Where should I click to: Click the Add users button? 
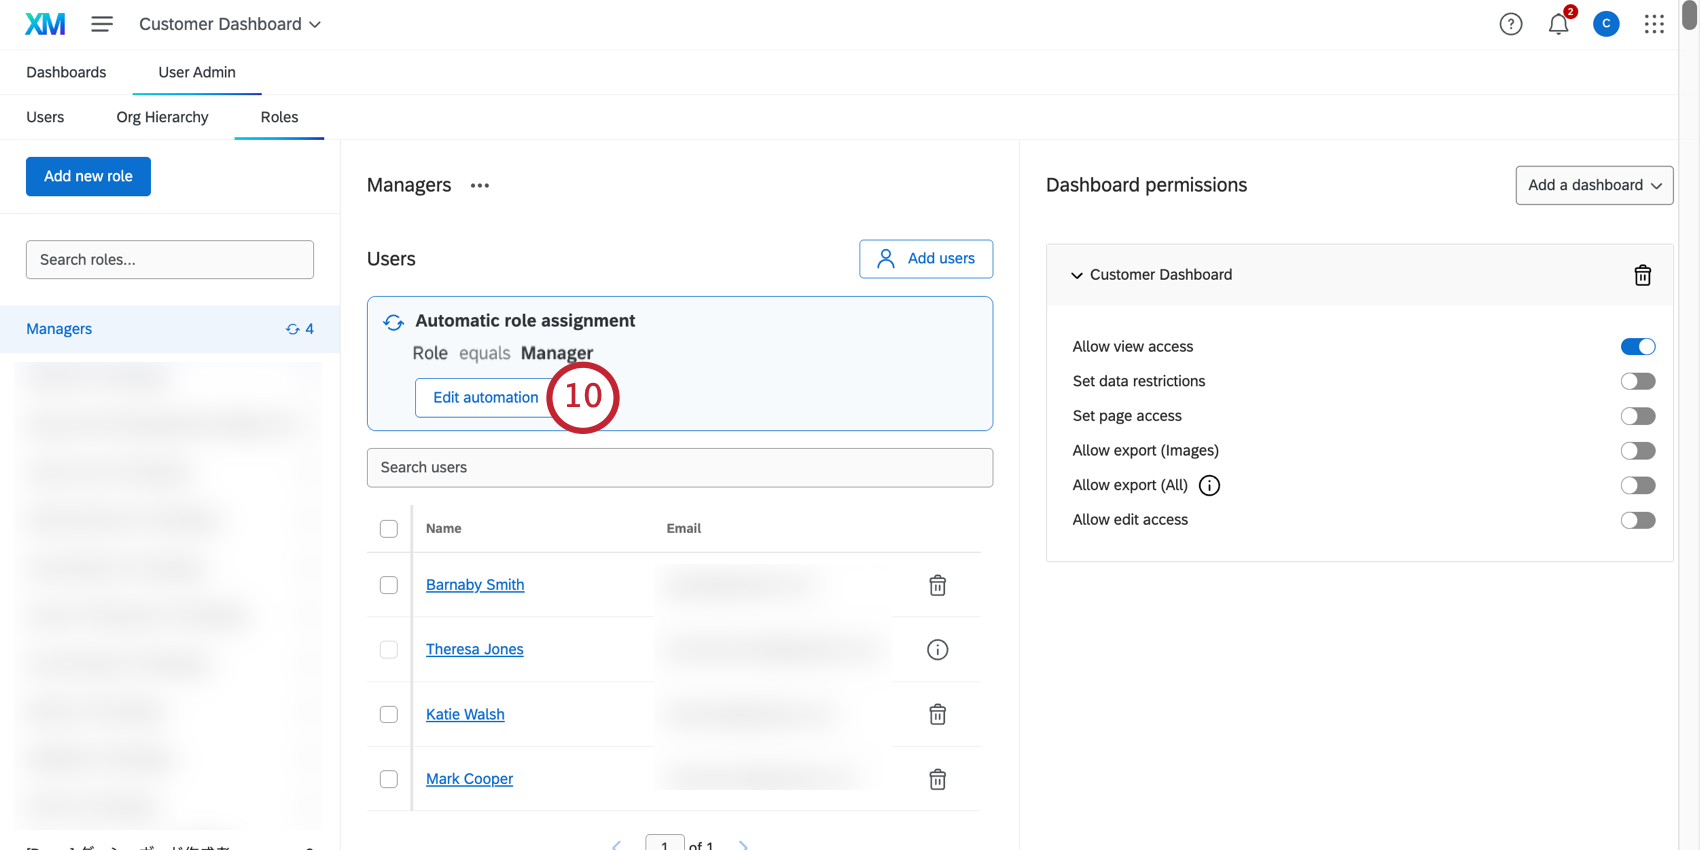tap(926, 259)
